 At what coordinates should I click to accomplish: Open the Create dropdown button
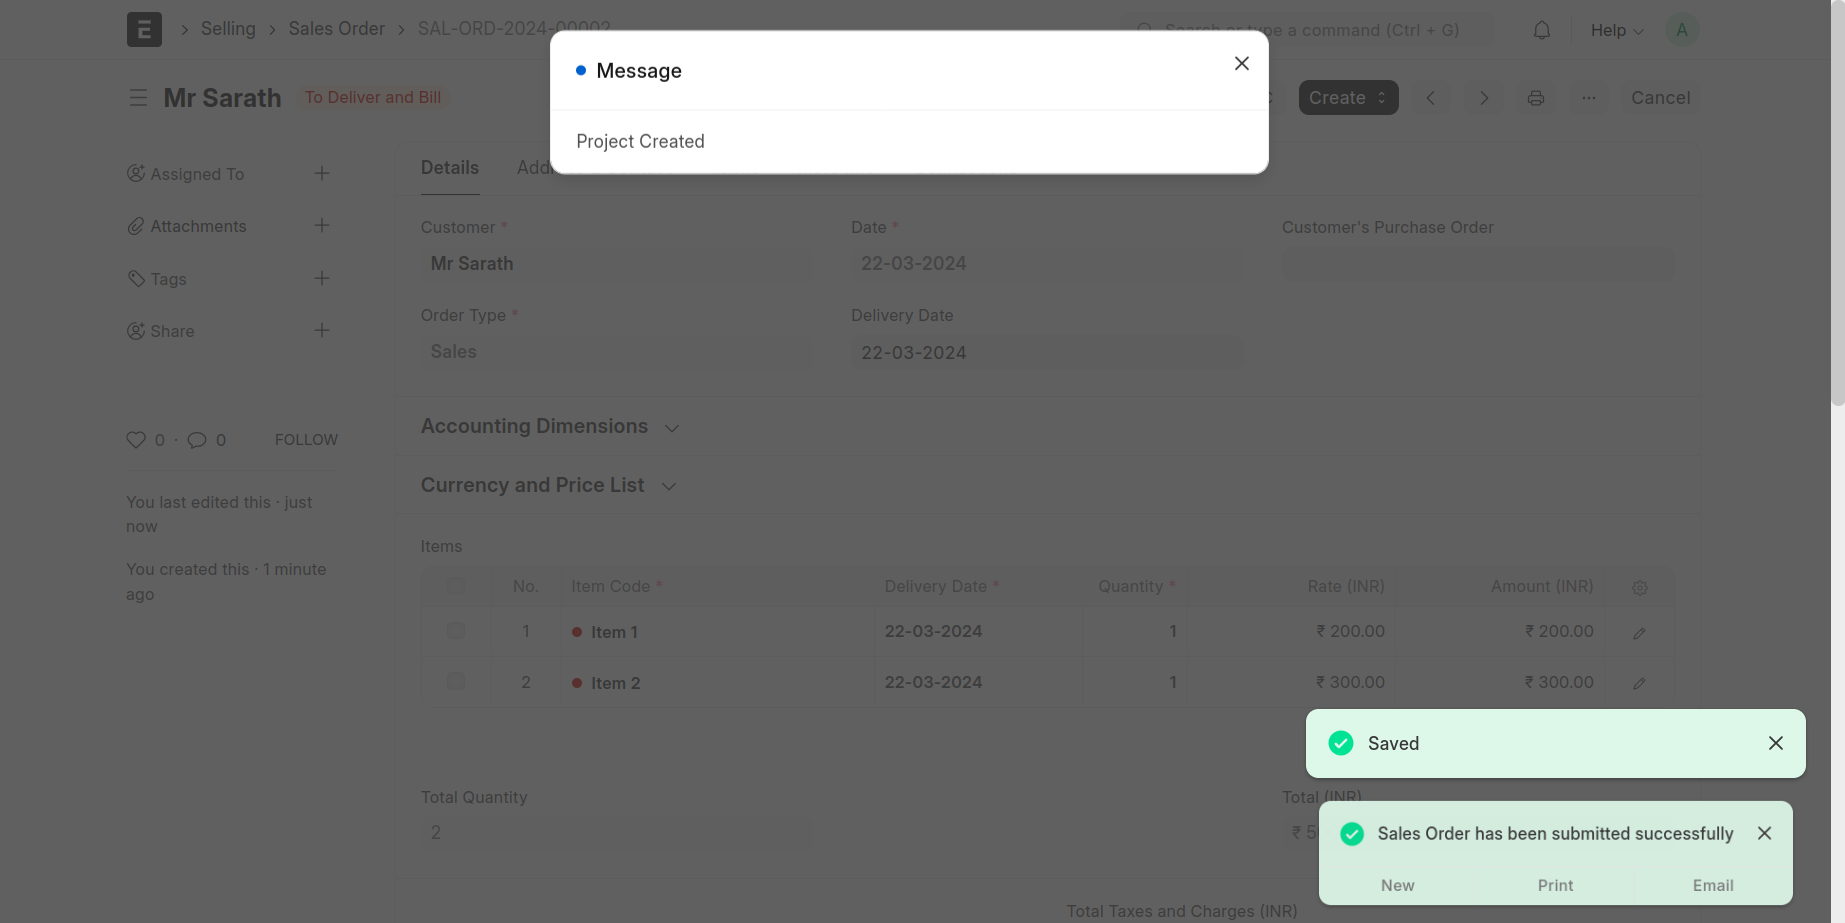(x=1347, y=98)
